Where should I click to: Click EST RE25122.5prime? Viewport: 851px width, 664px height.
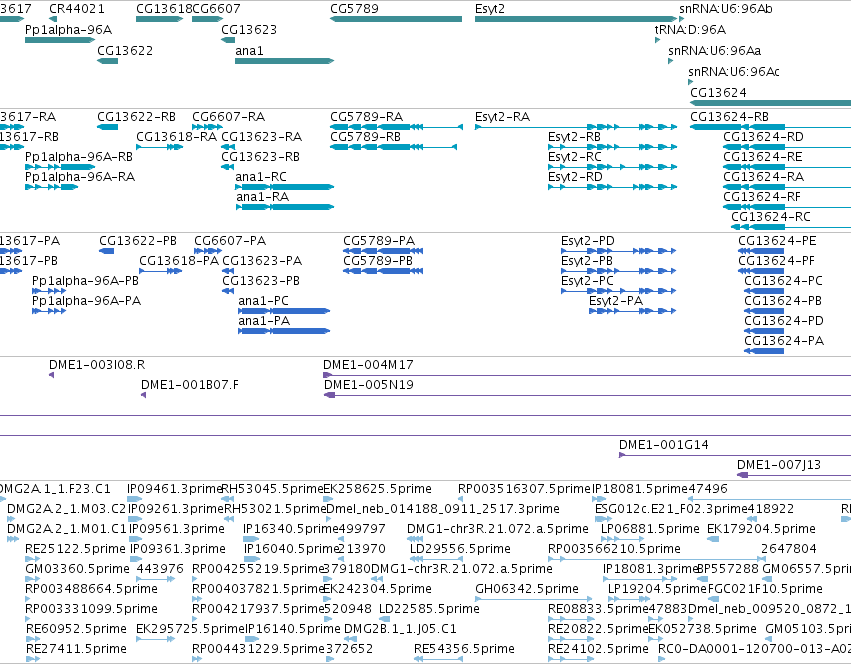75,549
